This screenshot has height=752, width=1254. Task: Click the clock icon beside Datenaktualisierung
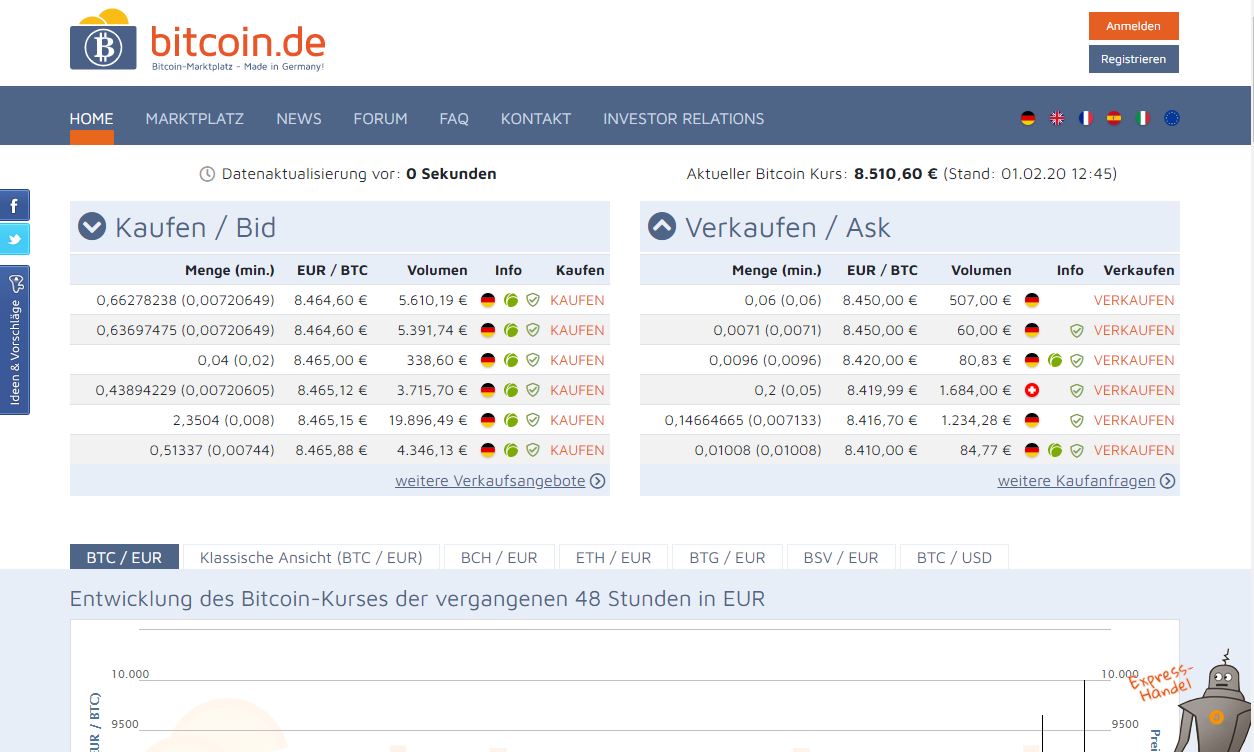[208, 174]
